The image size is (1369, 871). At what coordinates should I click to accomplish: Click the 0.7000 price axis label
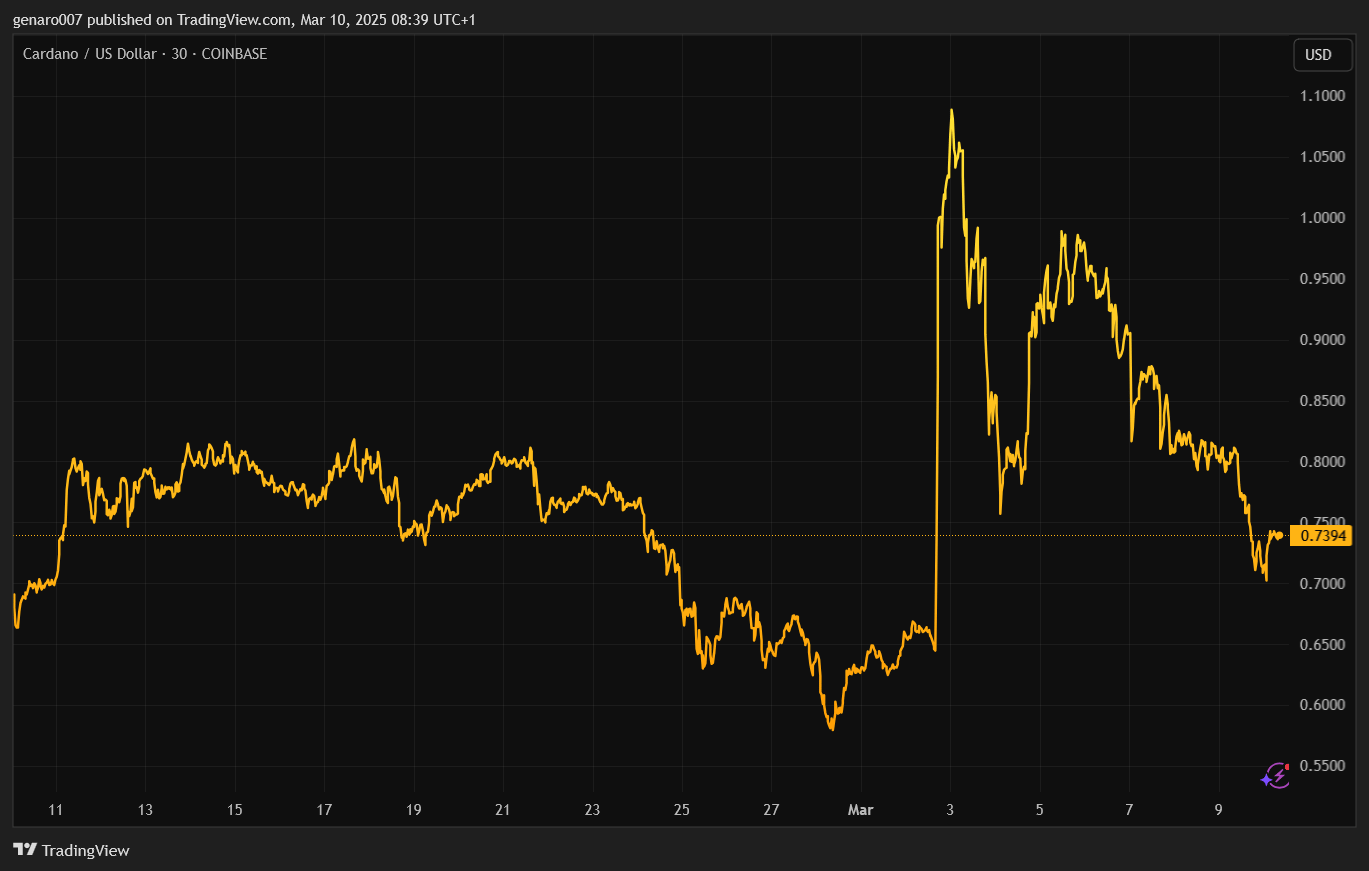[x=1322, y=584]
